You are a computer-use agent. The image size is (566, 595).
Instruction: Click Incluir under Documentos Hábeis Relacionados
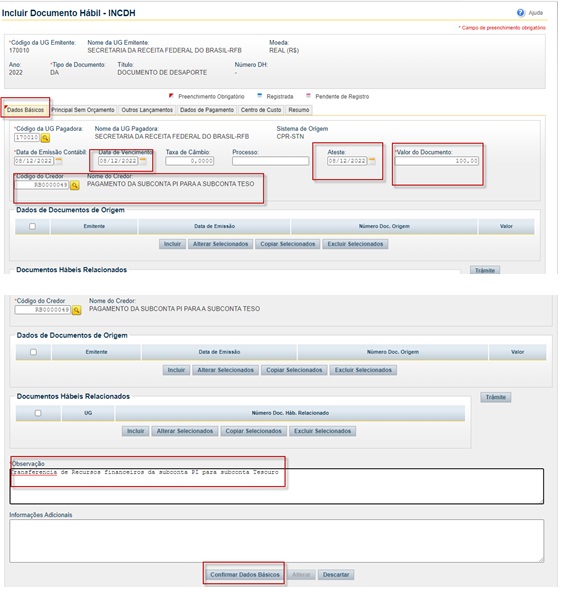click(x=135, y=431)
